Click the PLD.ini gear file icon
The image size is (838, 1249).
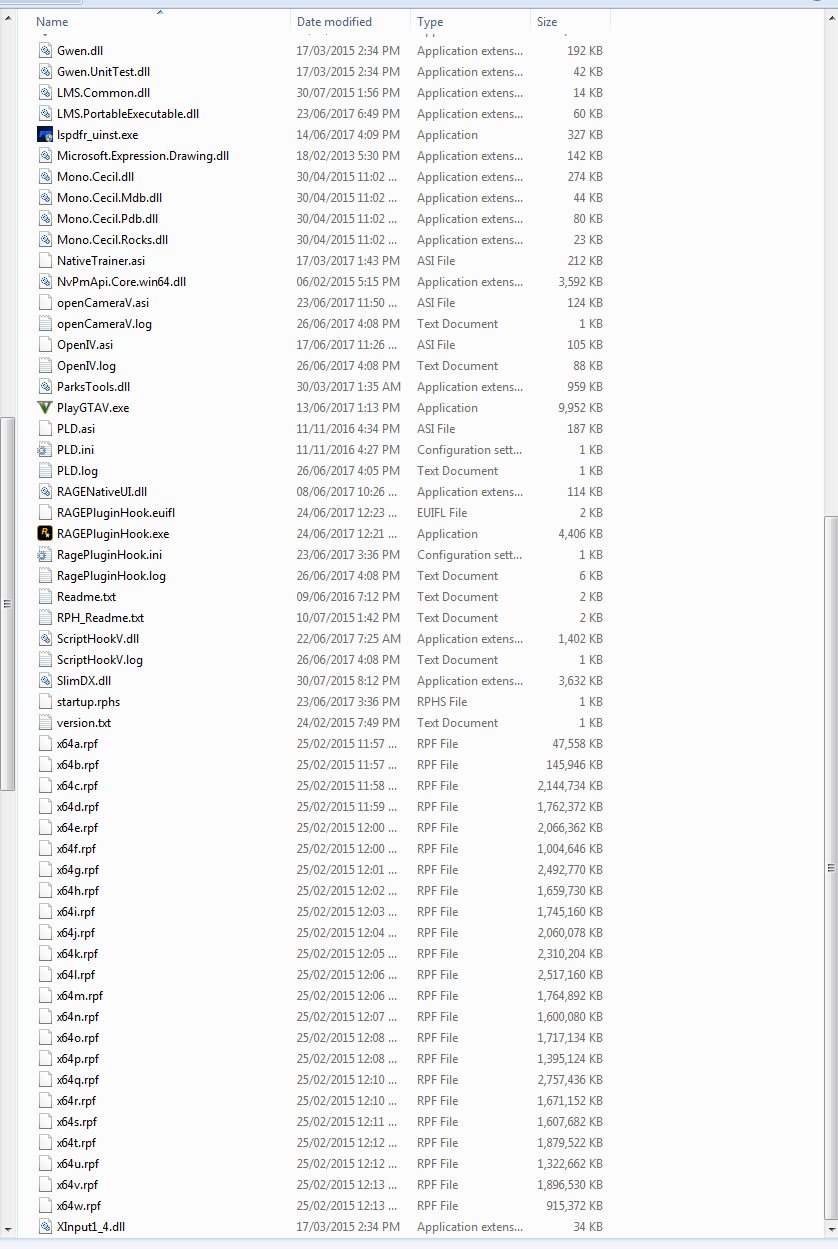point(44,449)
